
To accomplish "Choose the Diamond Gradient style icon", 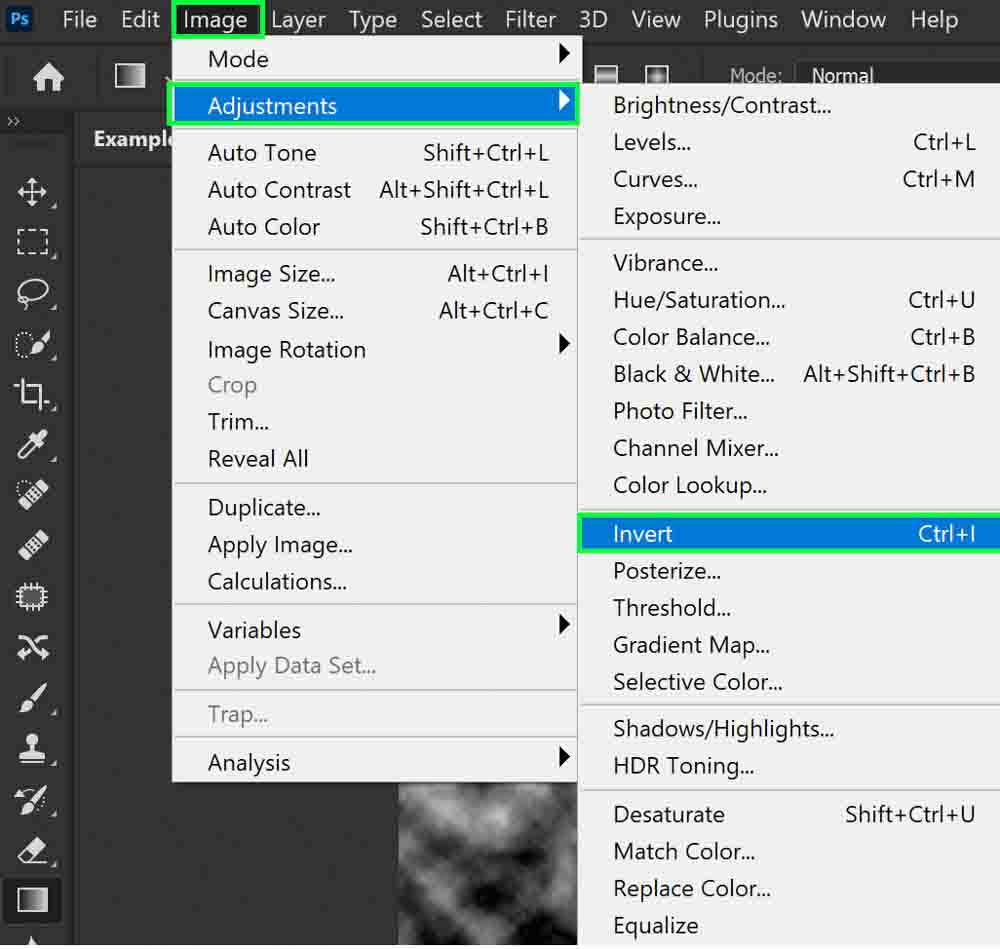I will pyautogui.click(x=657, y=75).
